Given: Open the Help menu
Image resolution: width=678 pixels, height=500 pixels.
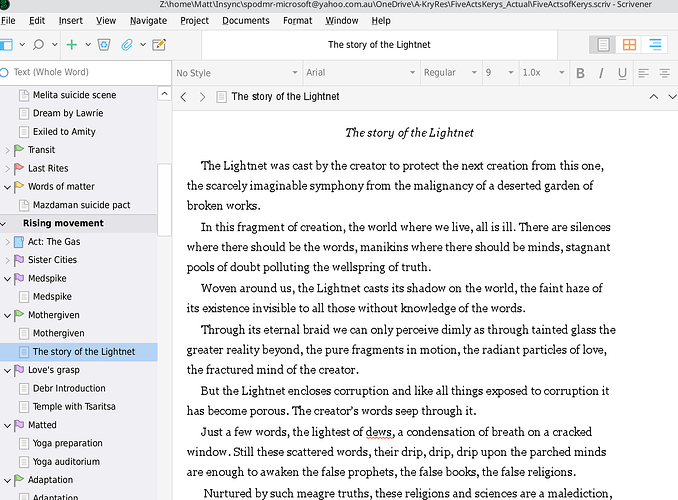Looking at the screenshot, I should click(381, 20).
